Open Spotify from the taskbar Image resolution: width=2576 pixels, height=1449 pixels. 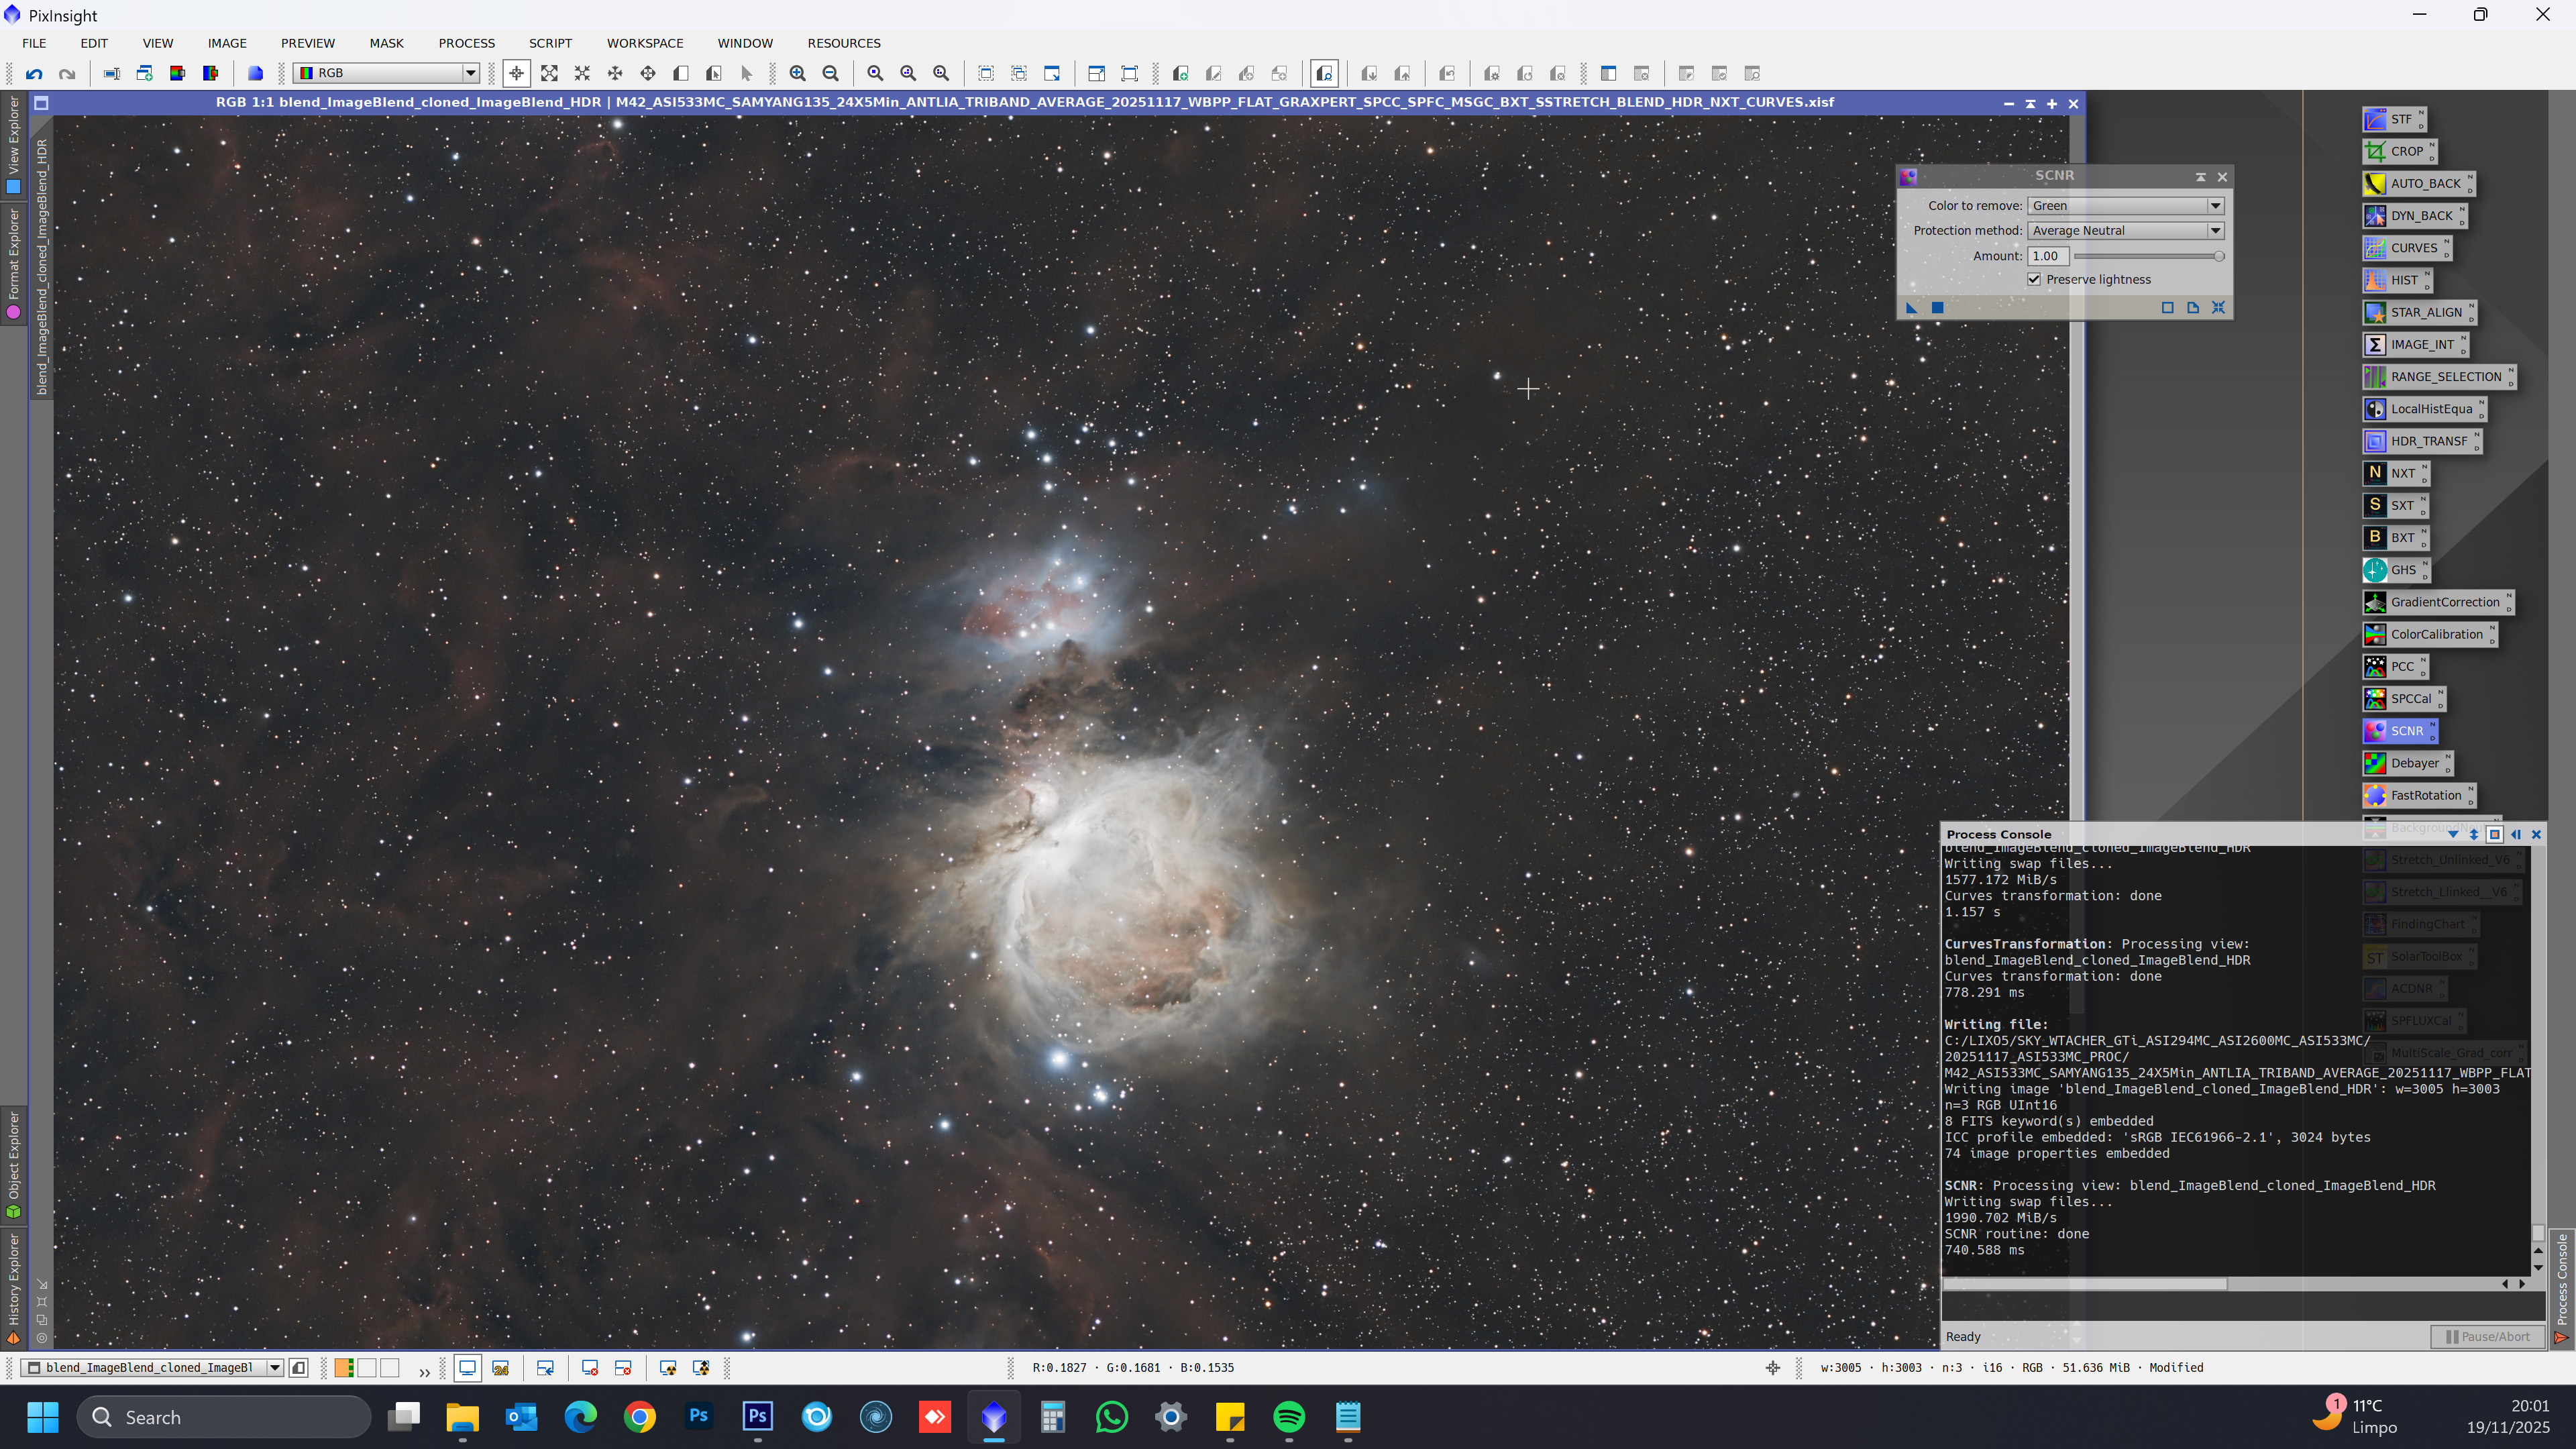point(1289,1417)
